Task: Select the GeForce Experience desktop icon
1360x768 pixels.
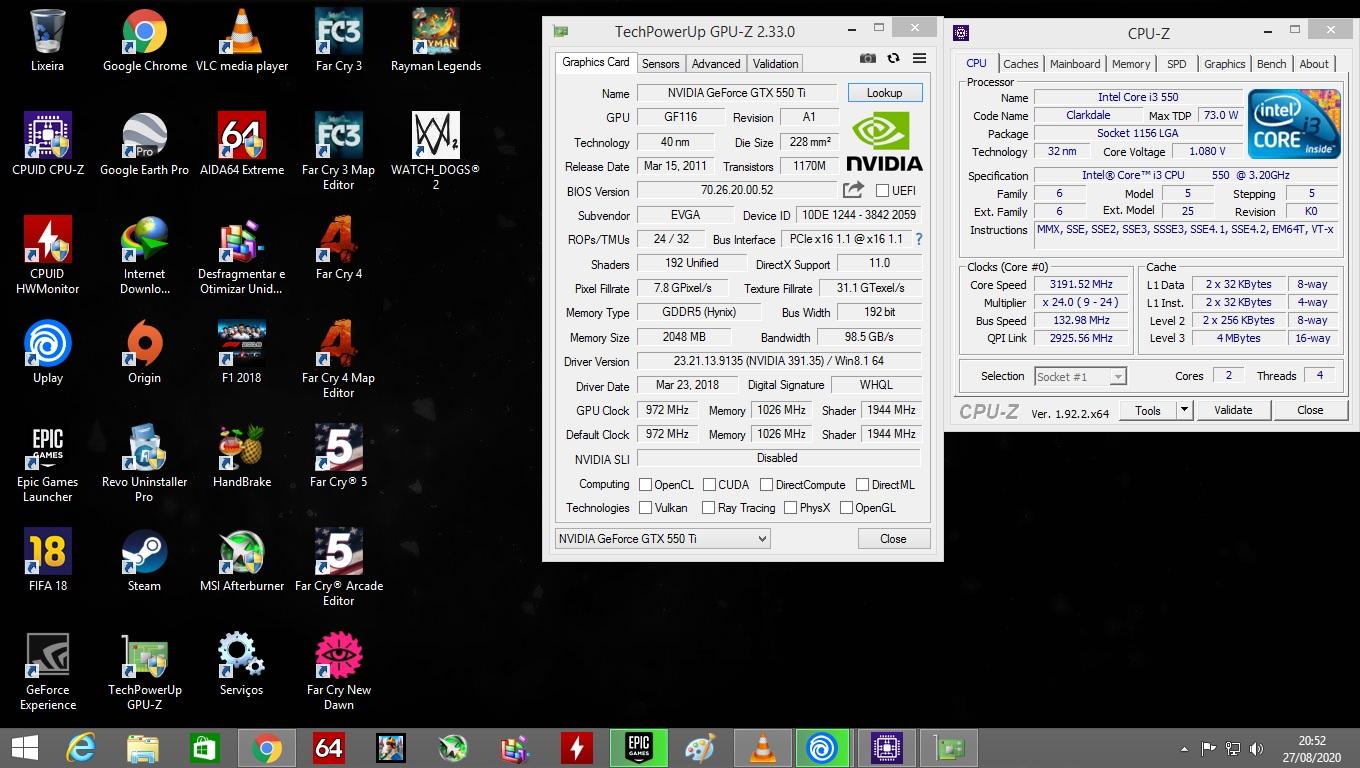Action: point(47,671)
